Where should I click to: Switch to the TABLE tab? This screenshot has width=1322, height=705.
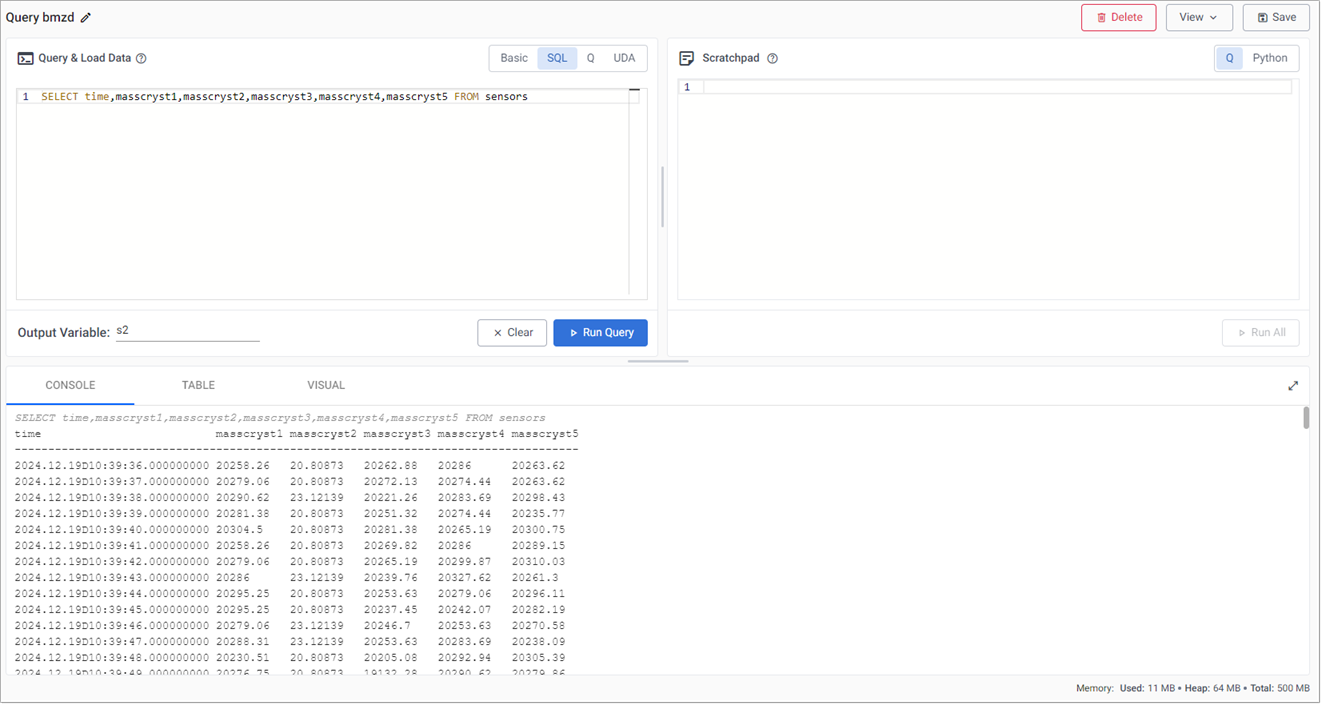(x=198, y=385)
